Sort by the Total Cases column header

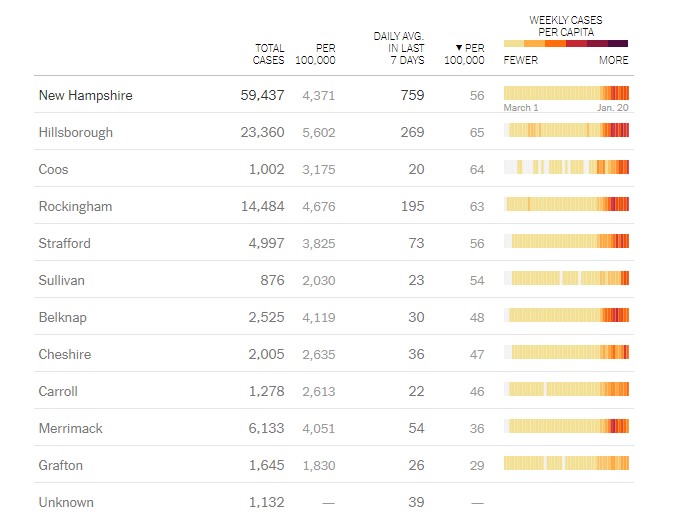click(268, 53)
